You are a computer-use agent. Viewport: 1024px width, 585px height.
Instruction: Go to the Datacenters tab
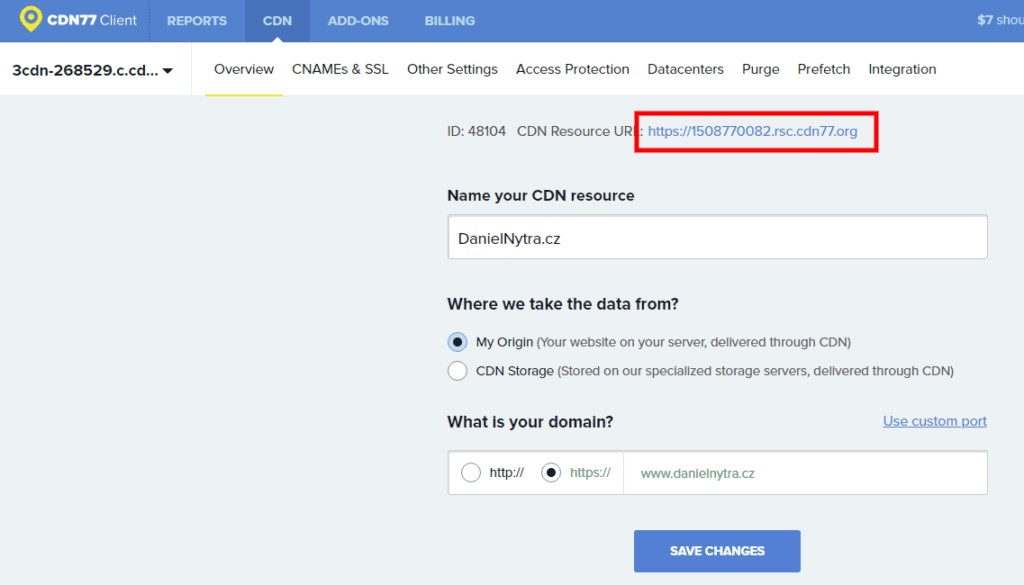pyautogui.click(x=685, y=69)
